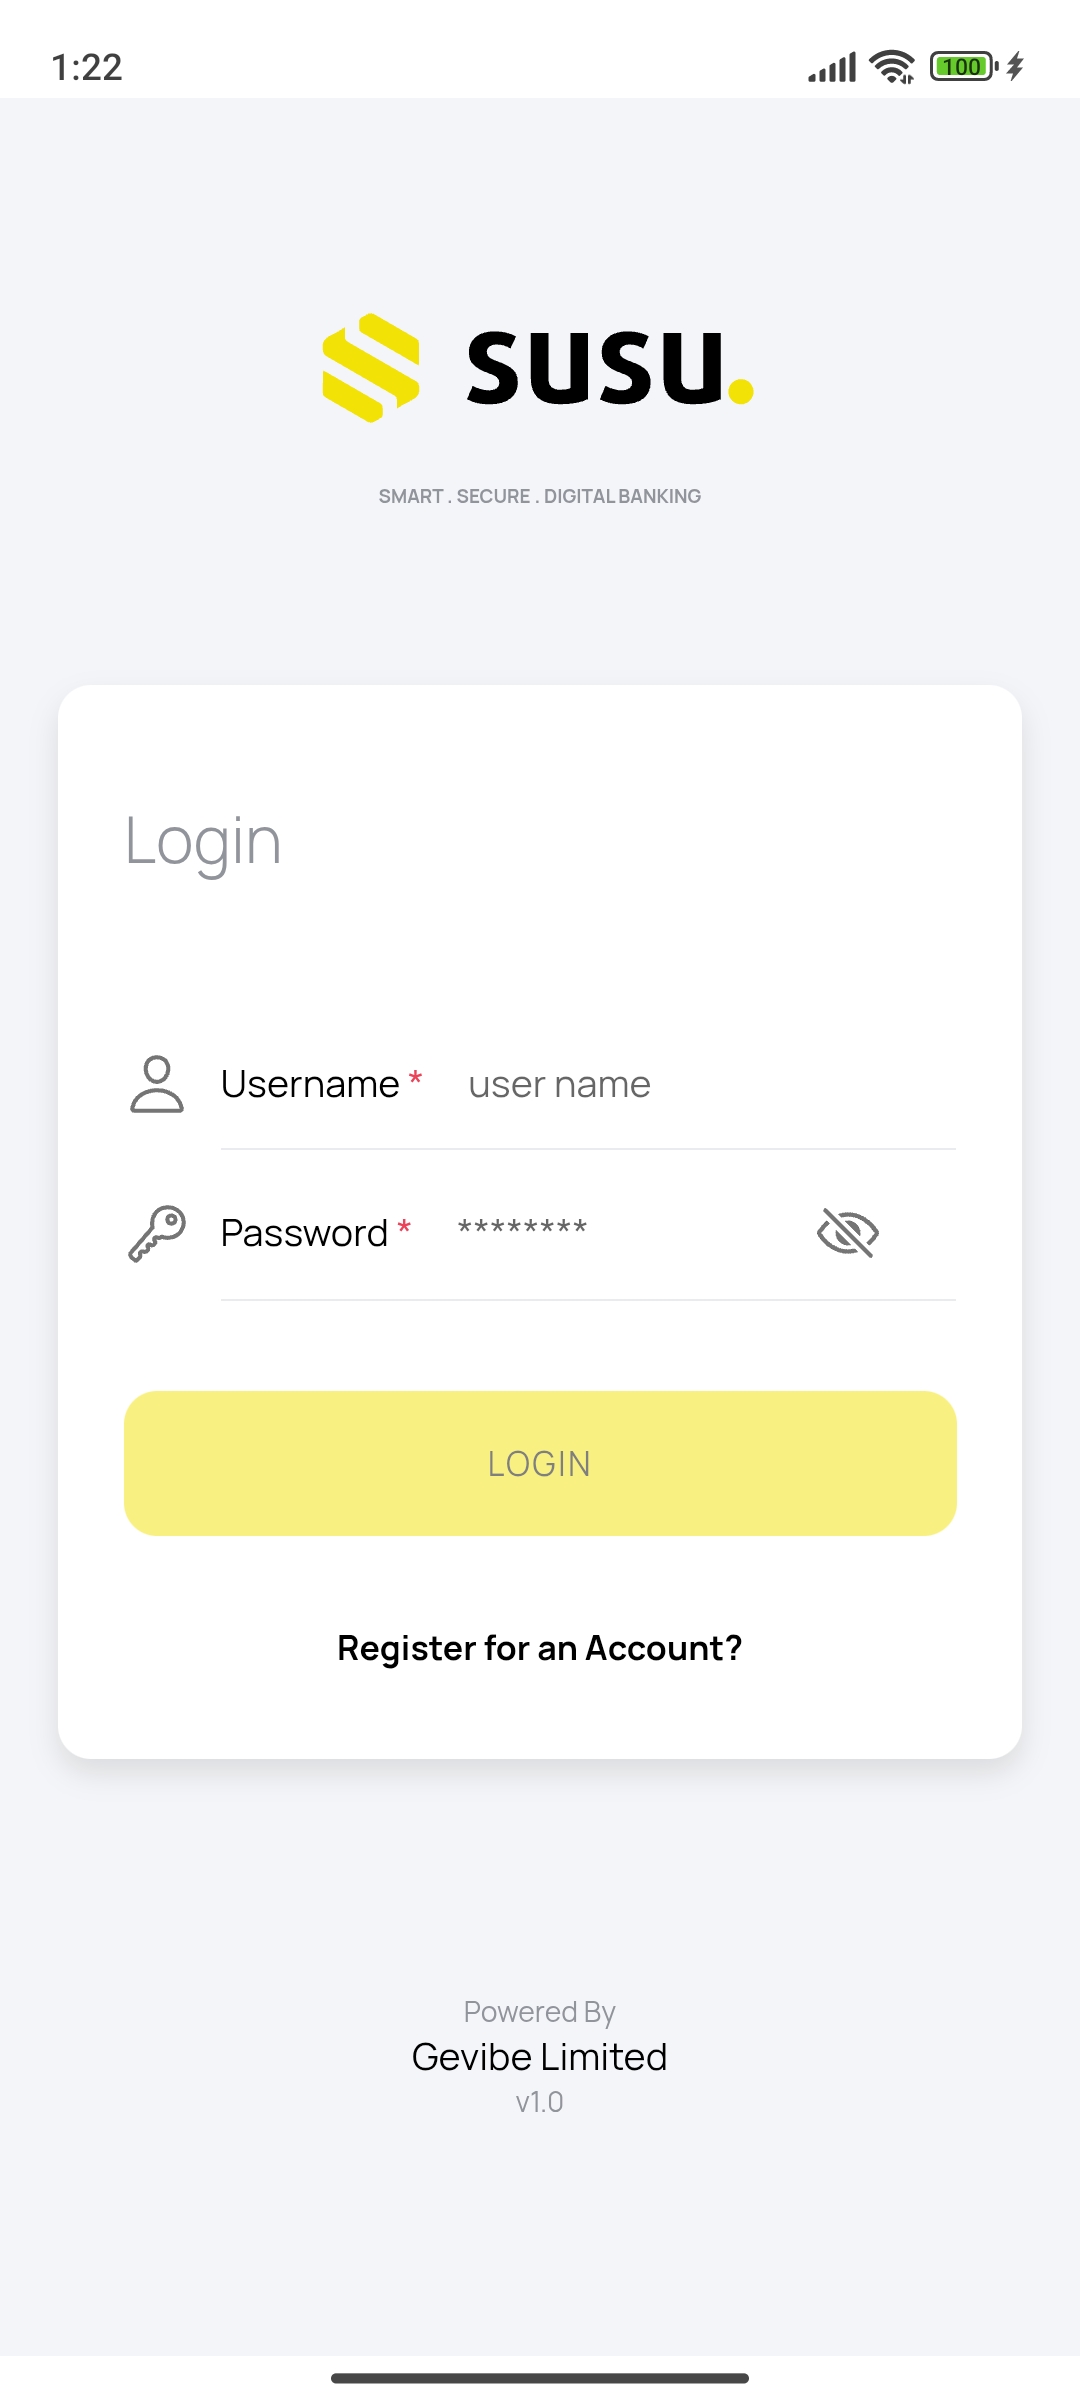Tap the cellular signal strength icon
1080x2400 pixels.
coord(832,67)
